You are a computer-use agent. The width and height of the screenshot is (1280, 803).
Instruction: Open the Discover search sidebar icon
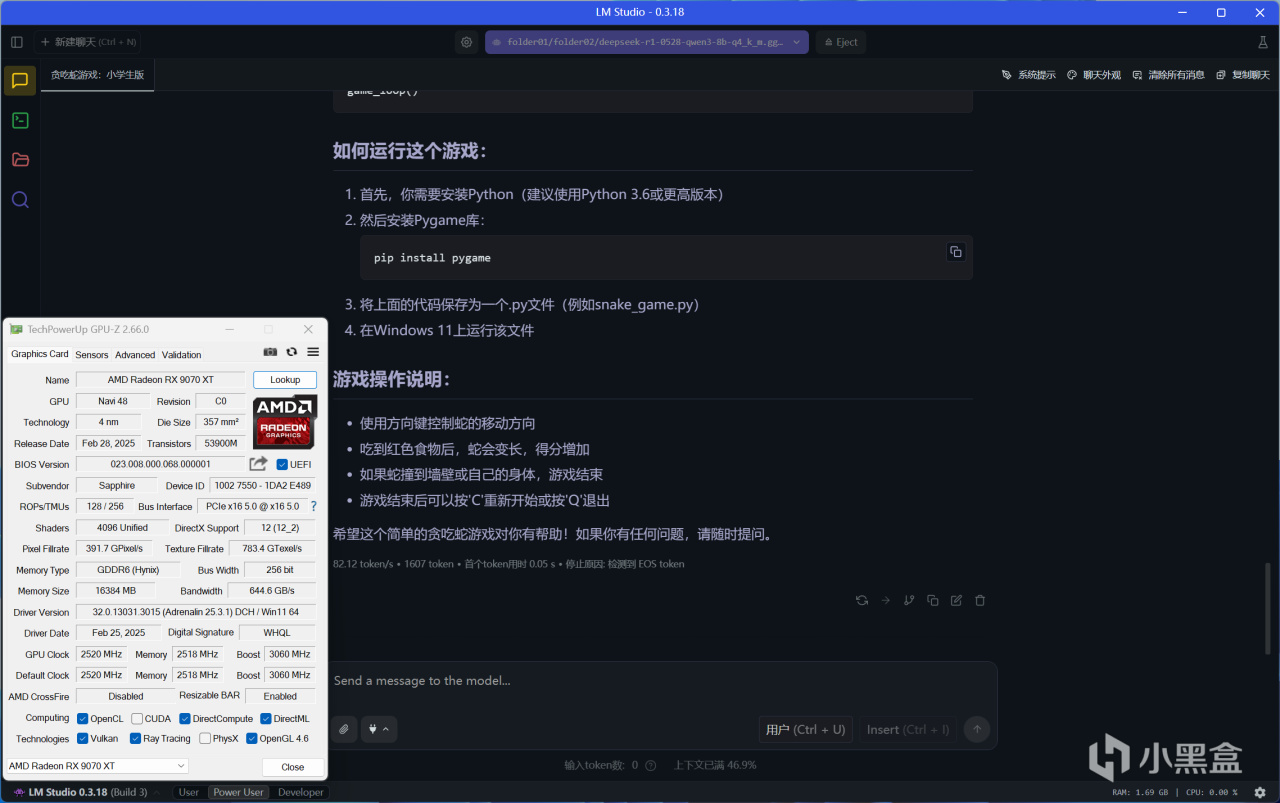click(20, 199)
